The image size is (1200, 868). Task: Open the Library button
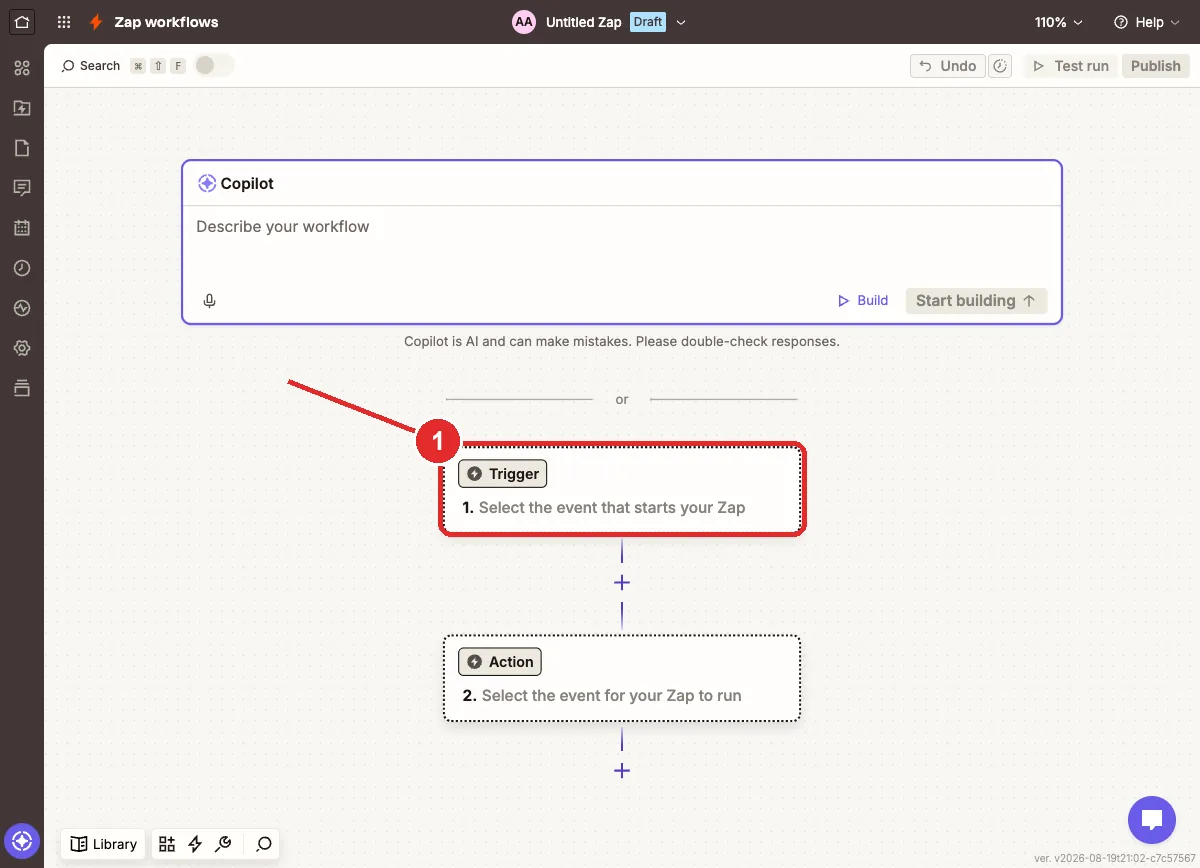click(x=103, y=844)
